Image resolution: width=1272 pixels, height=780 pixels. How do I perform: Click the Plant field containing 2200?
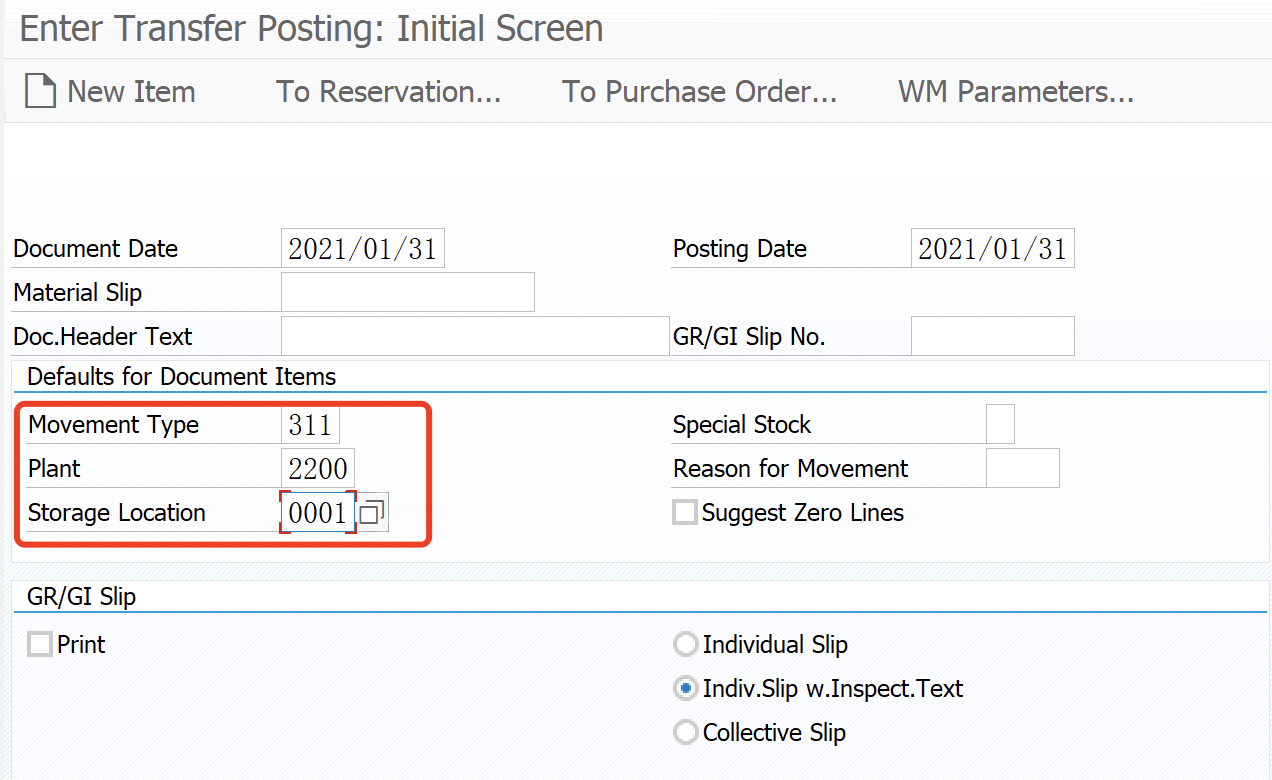317,467
